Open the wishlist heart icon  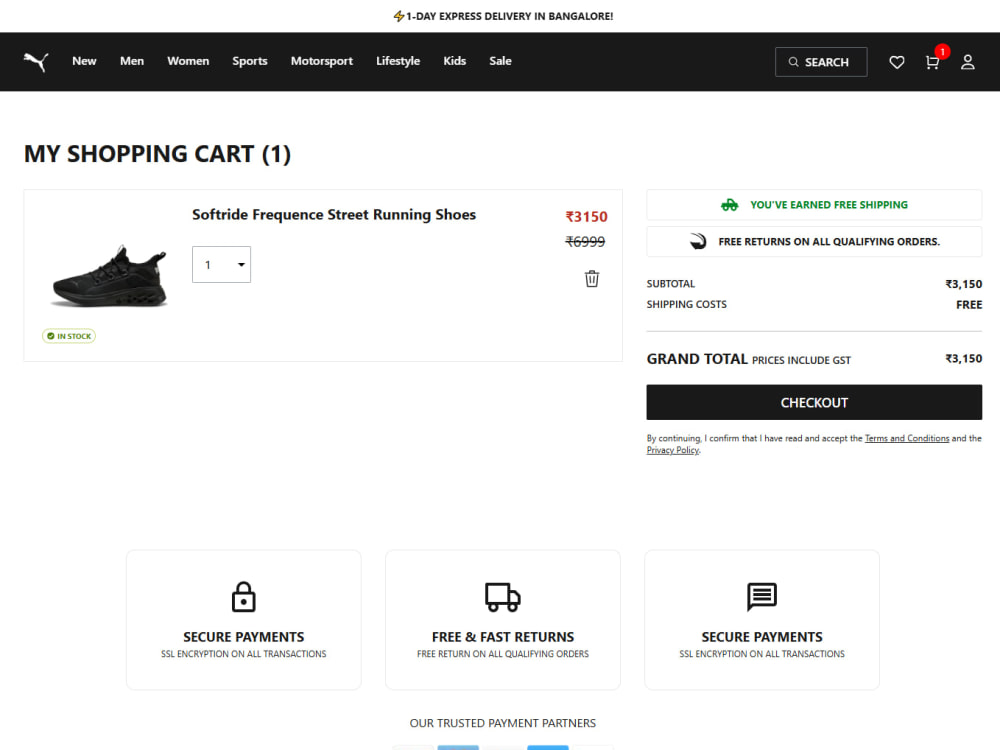click(x=897, y=62)
